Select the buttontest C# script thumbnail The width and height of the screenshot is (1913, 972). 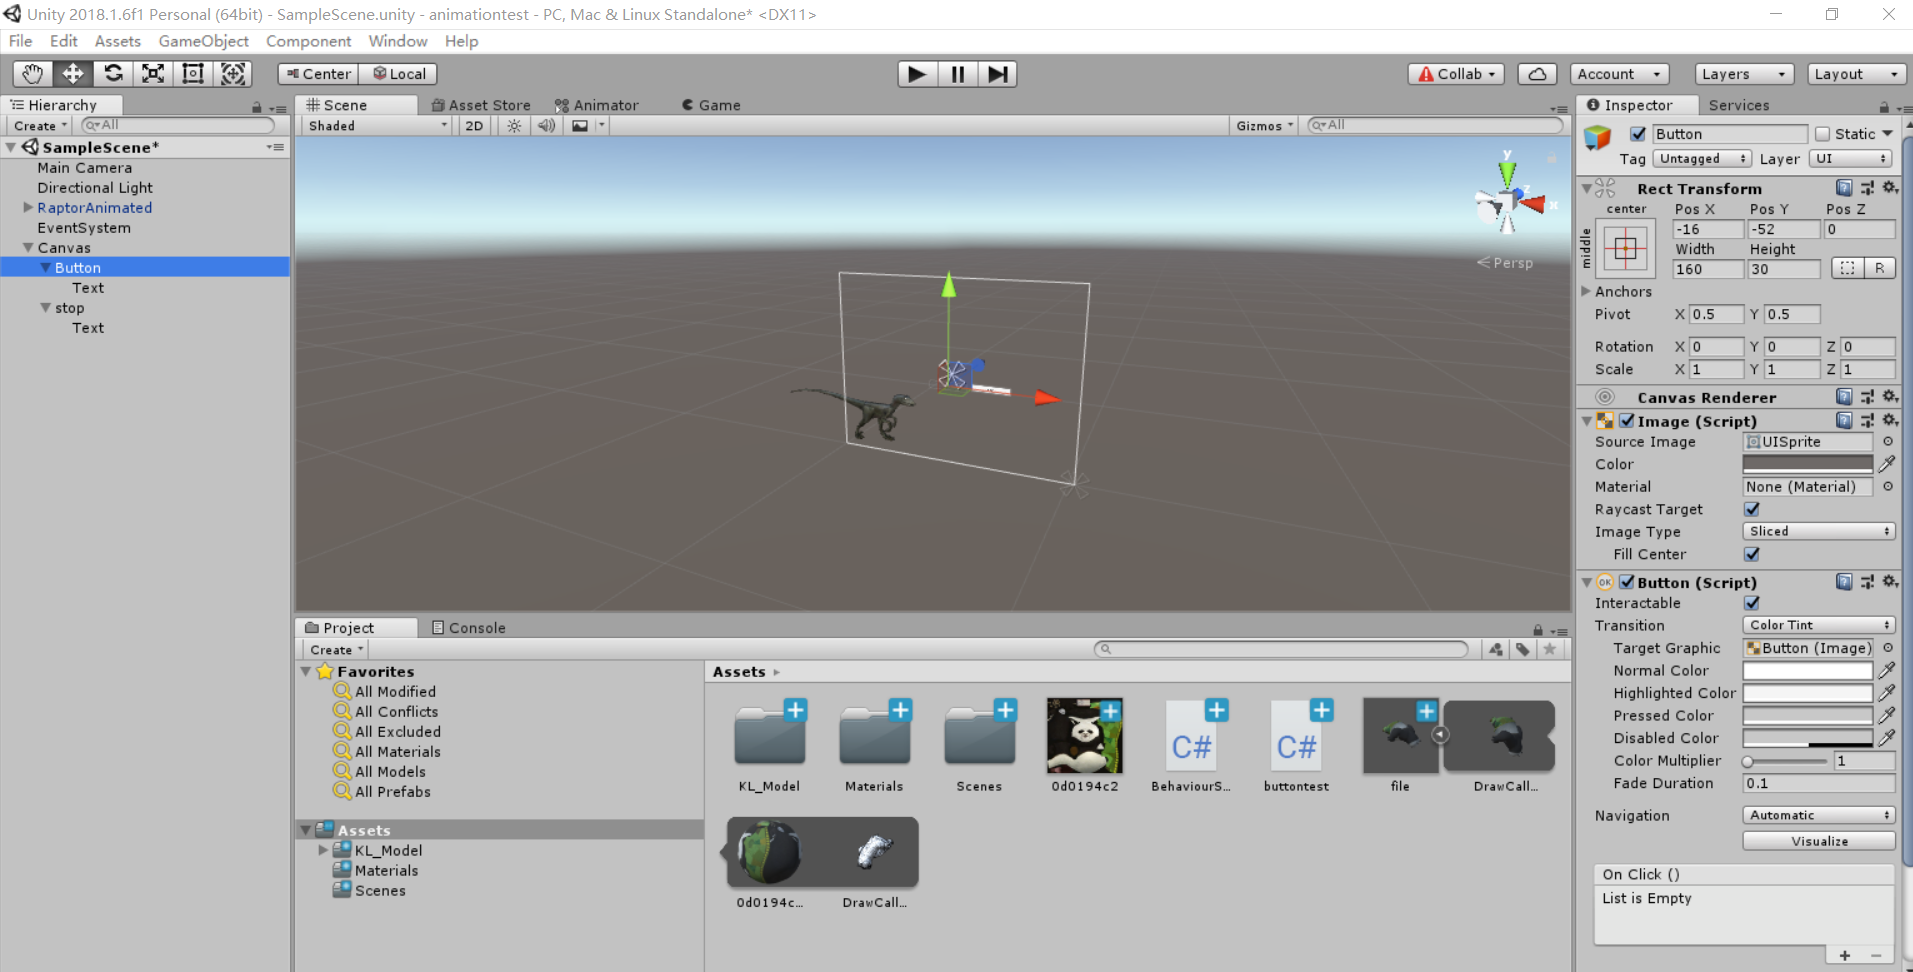click(x=1296, y=737)
